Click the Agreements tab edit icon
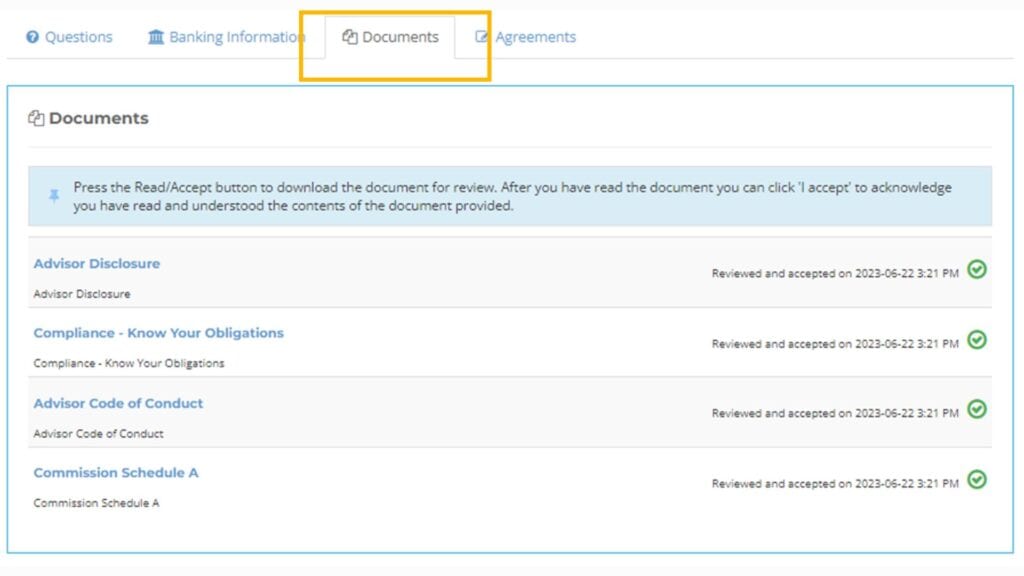Image resolution: width=1024 pixels, height=576 pixels. (x=482, y=37)
